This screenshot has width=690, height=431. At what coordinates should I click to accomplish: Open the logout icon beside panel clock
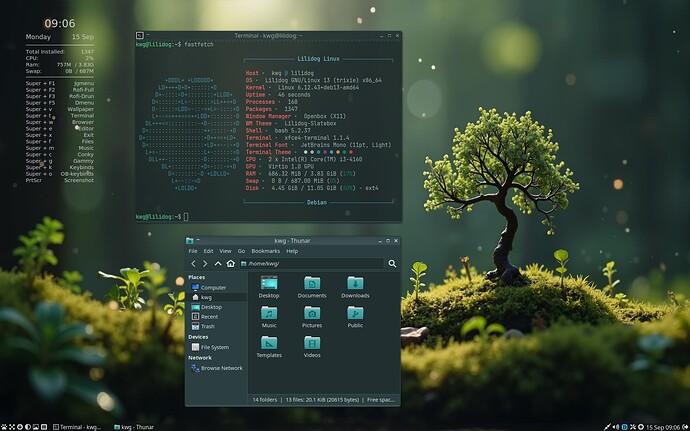[685, 427]
